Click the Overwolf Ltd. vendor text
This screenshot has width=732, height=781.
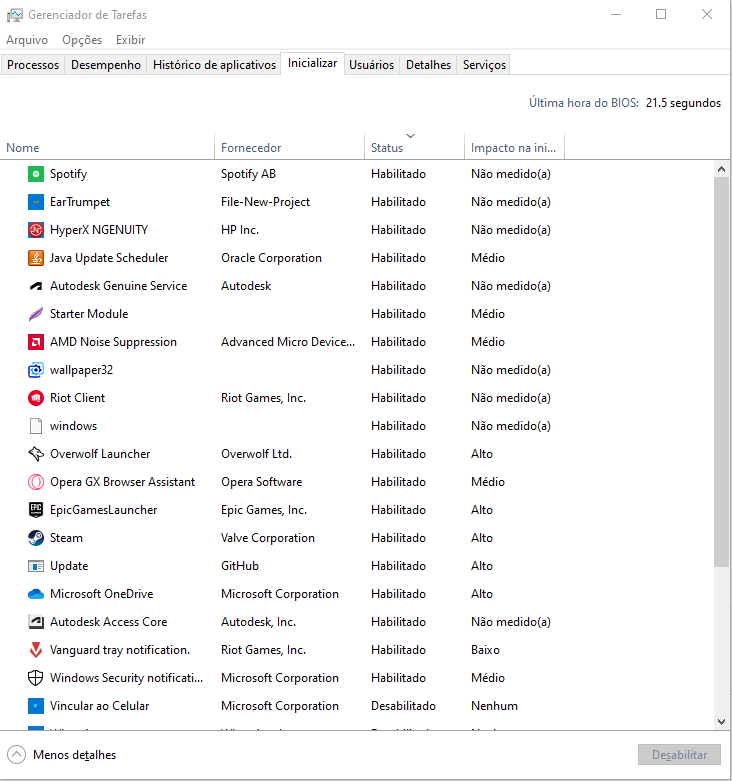pyautogui.click(x=256, y=454)
